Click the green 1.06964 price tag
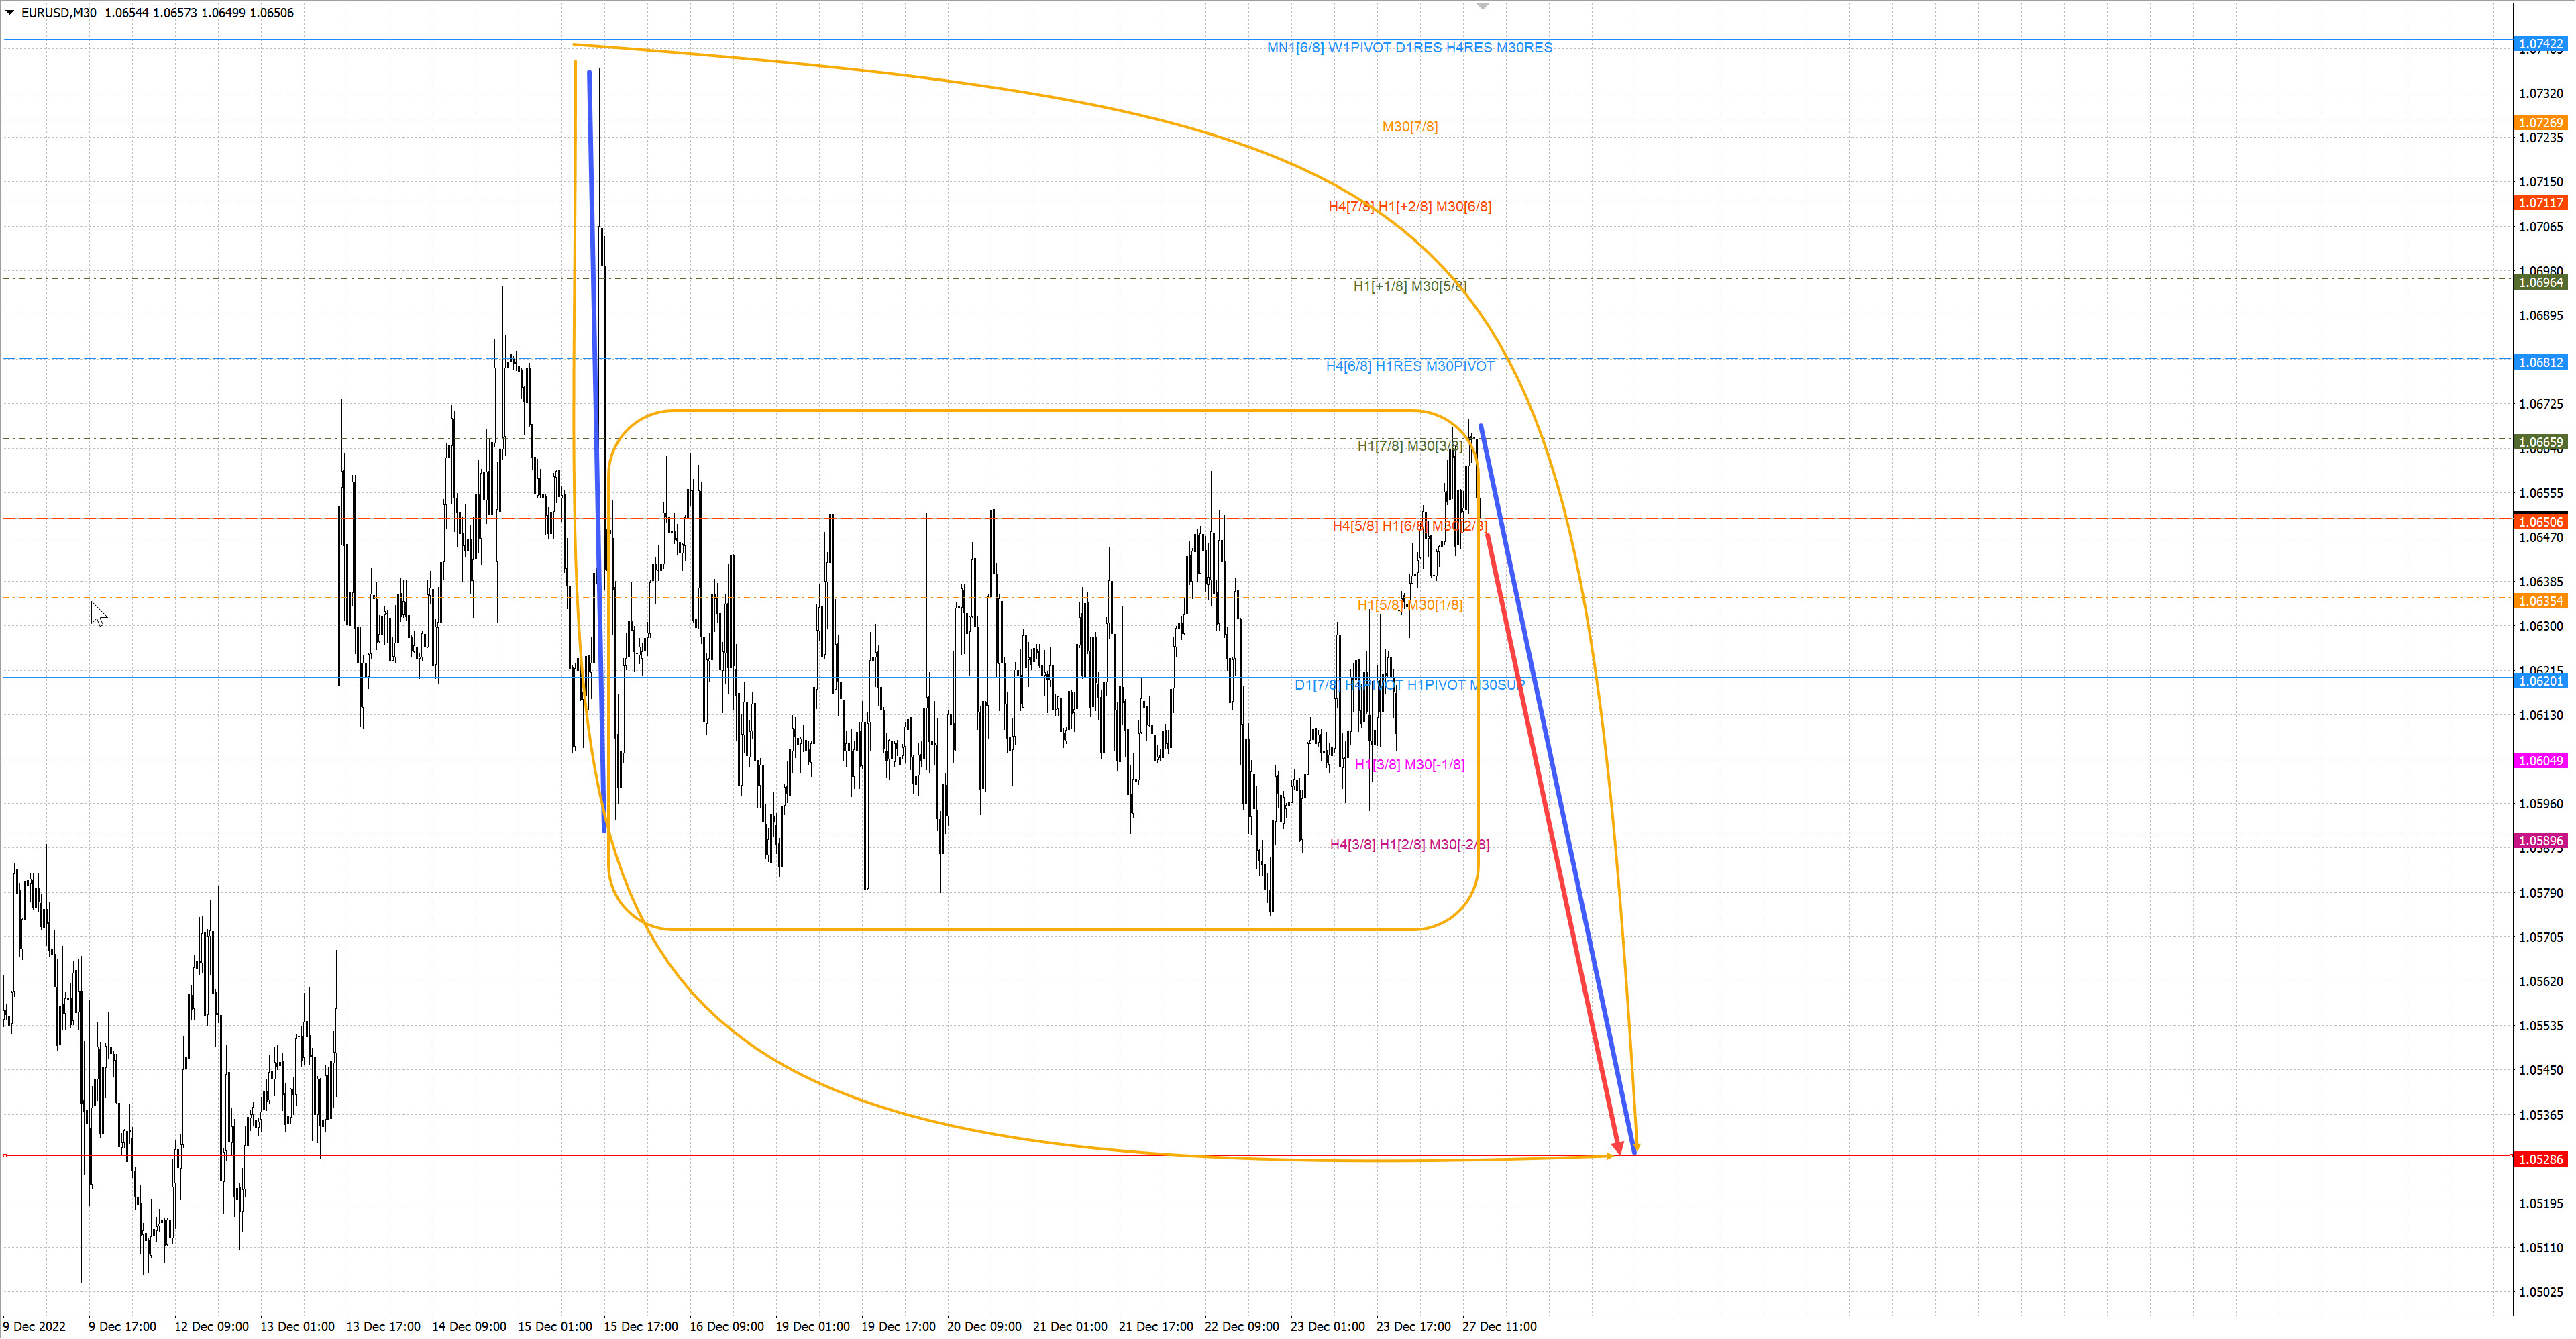This screenshot has height=1339, width=2576. coord(2540,283)
